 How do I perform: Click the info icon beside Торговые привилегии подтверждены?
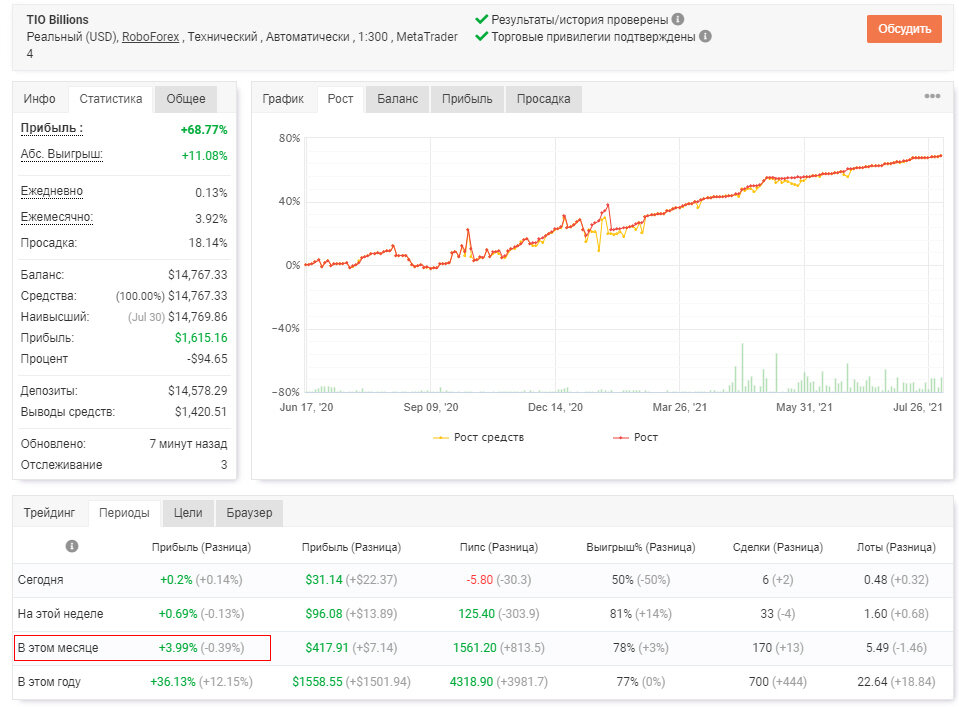[705, 37]
